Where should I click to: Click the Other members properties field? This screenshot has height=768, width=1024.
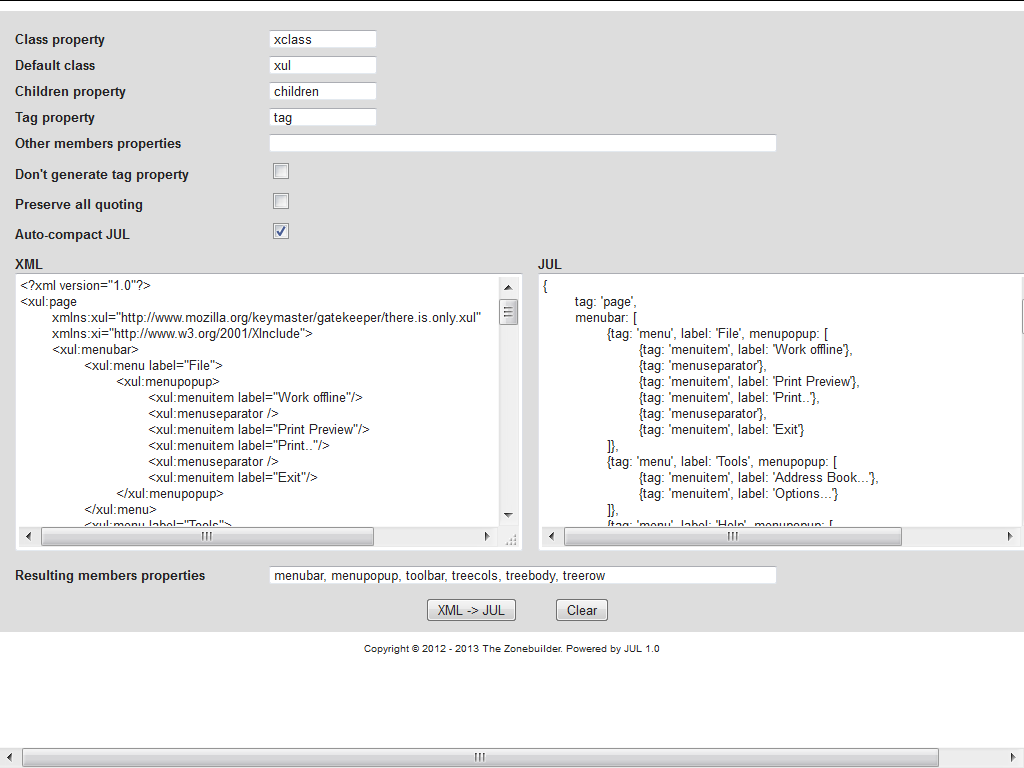[x=520, y=142]
